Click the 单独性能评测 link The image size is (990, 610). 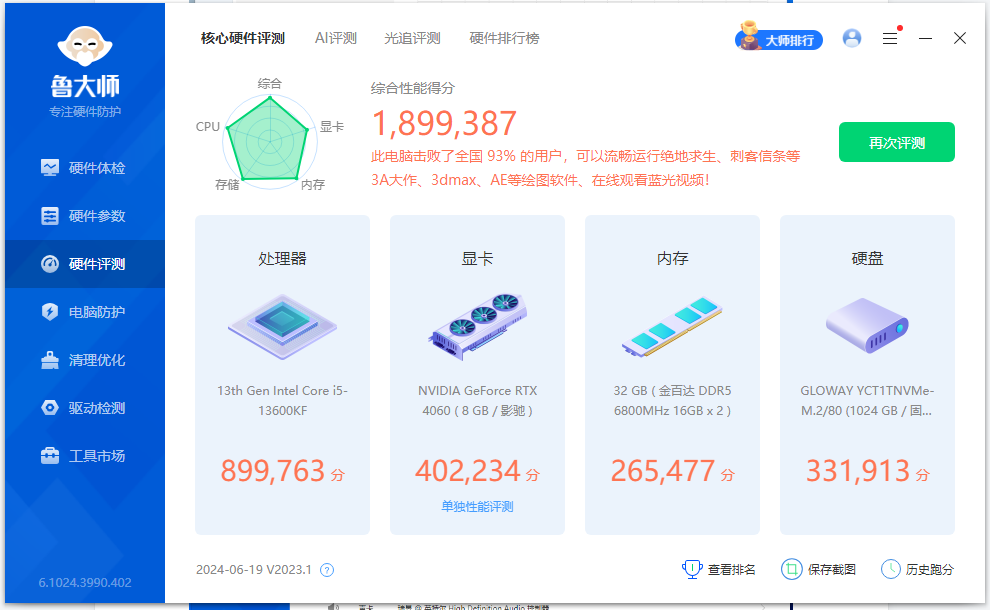pos(477,507)
